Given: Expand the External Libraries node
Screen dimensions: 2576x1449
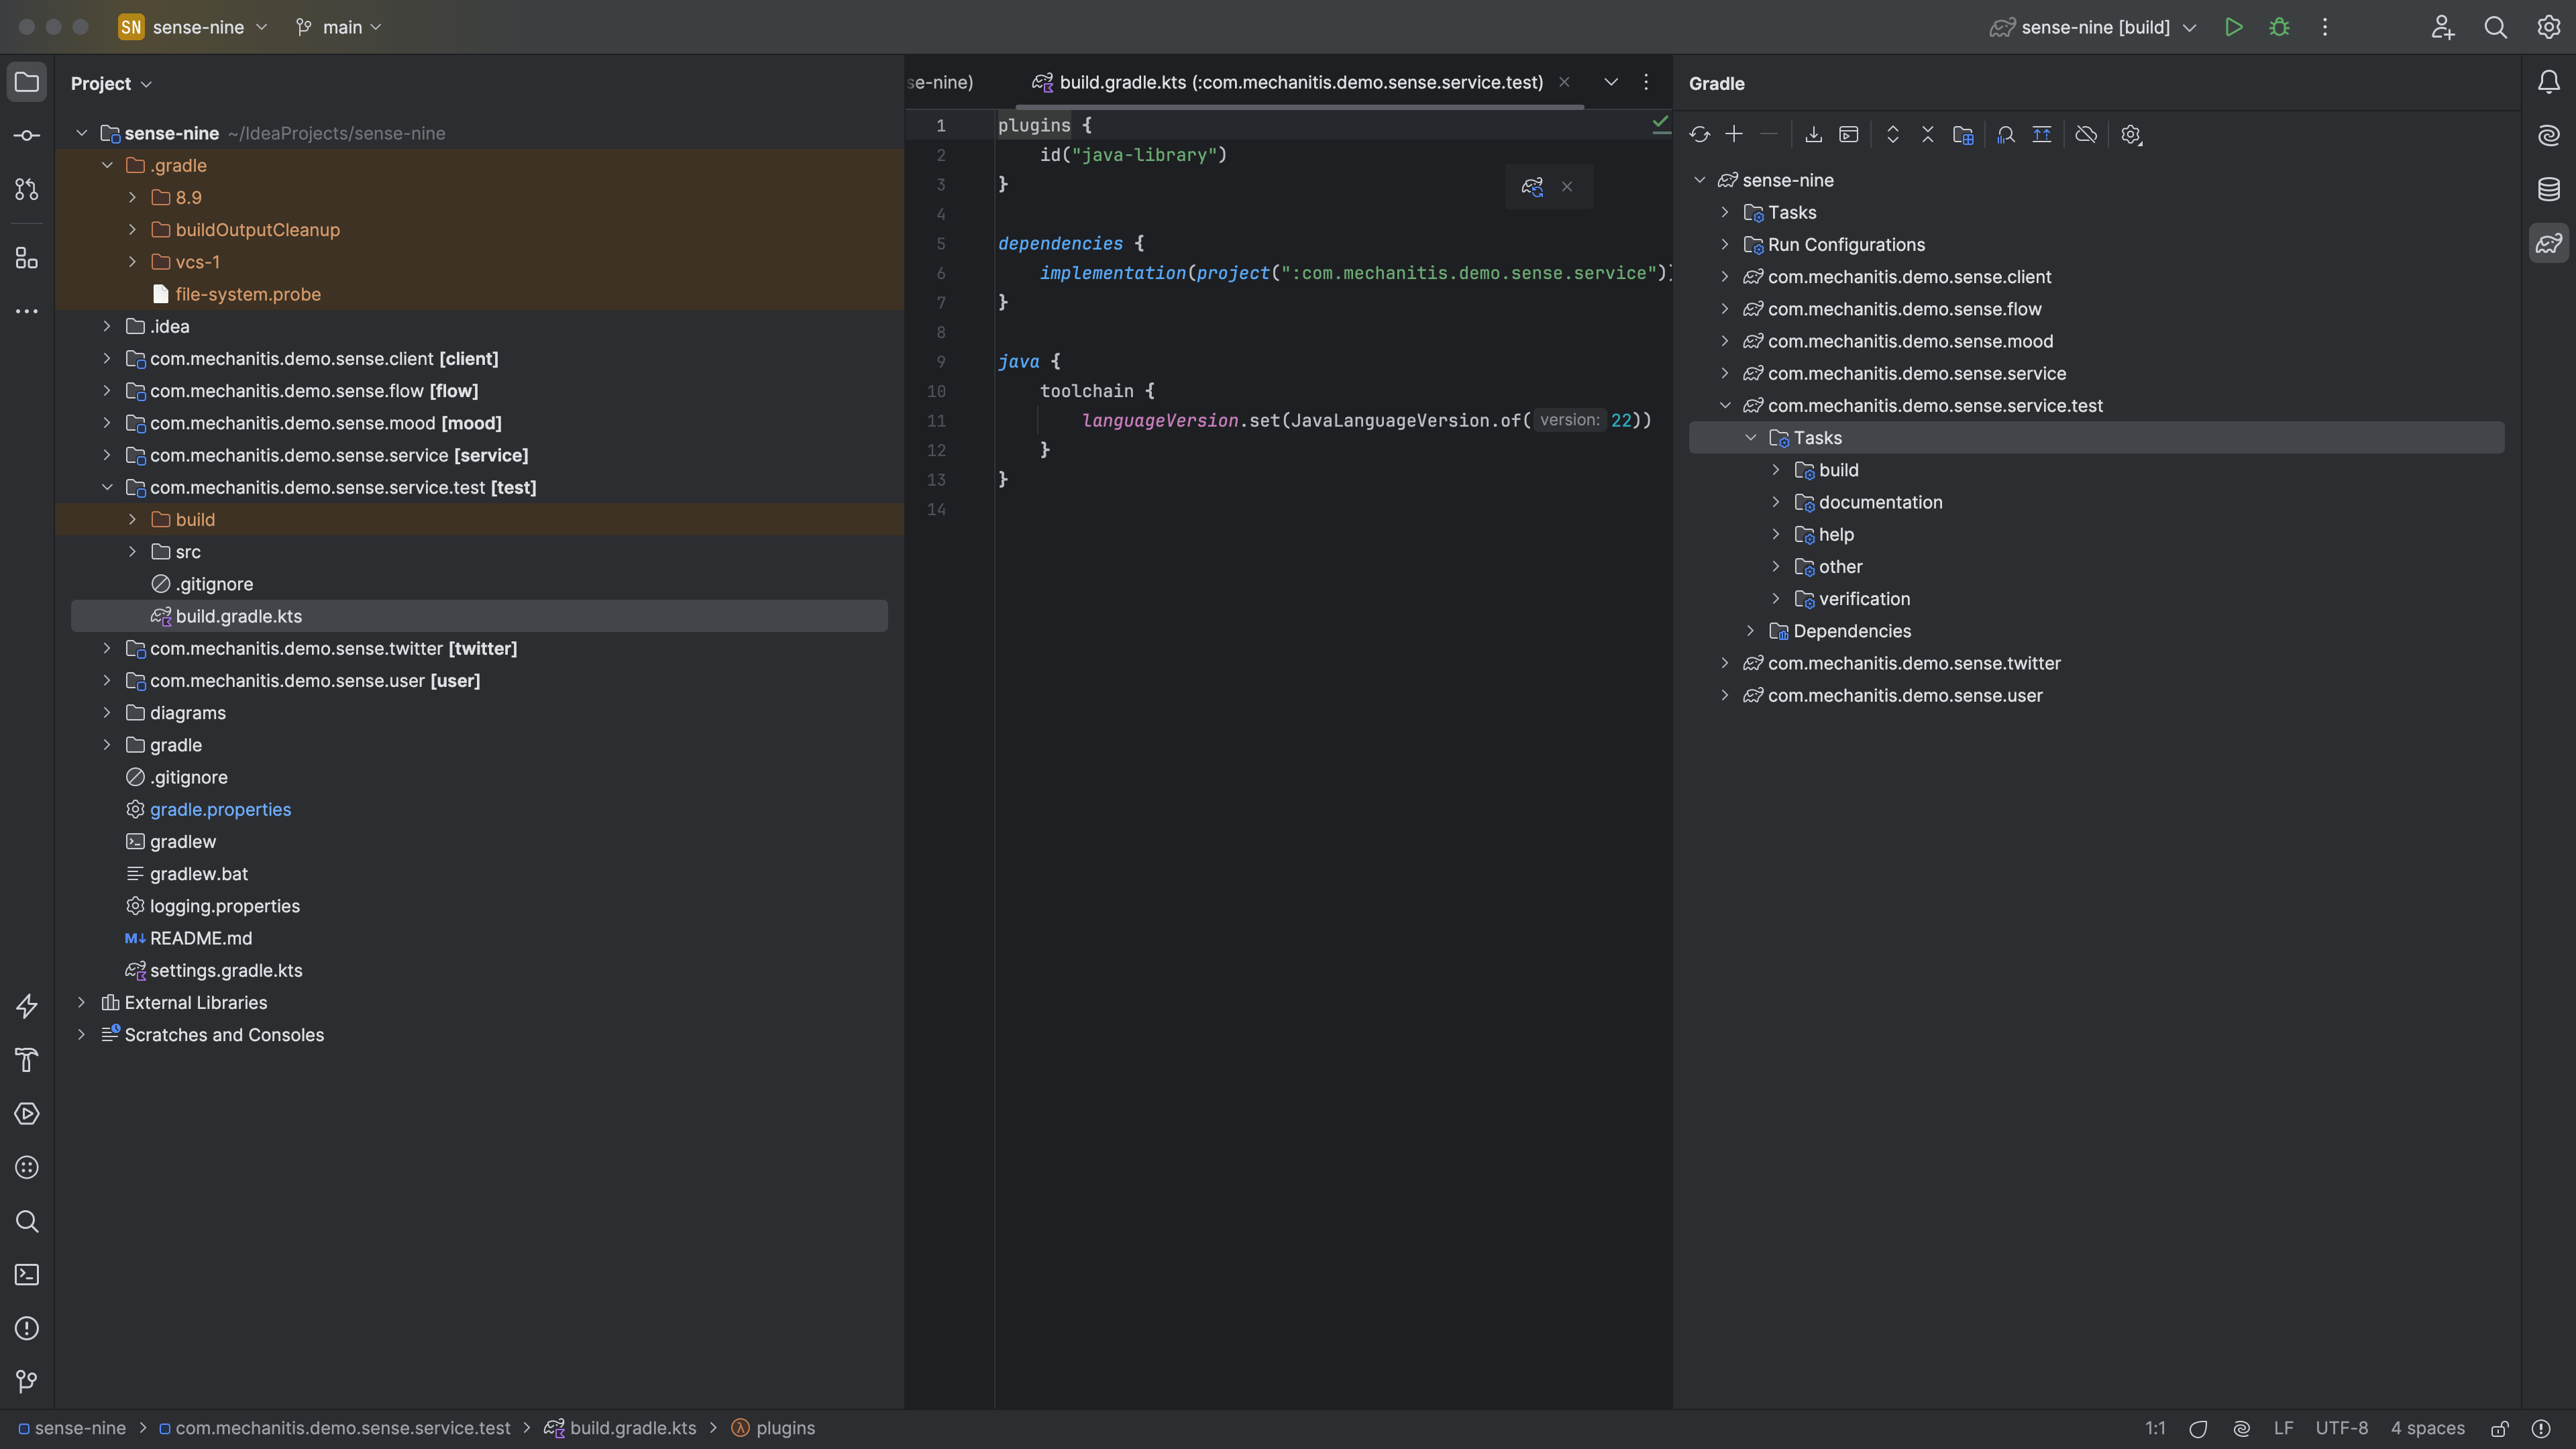Looking at the screenshot, I should click(x=82, y=1002).
